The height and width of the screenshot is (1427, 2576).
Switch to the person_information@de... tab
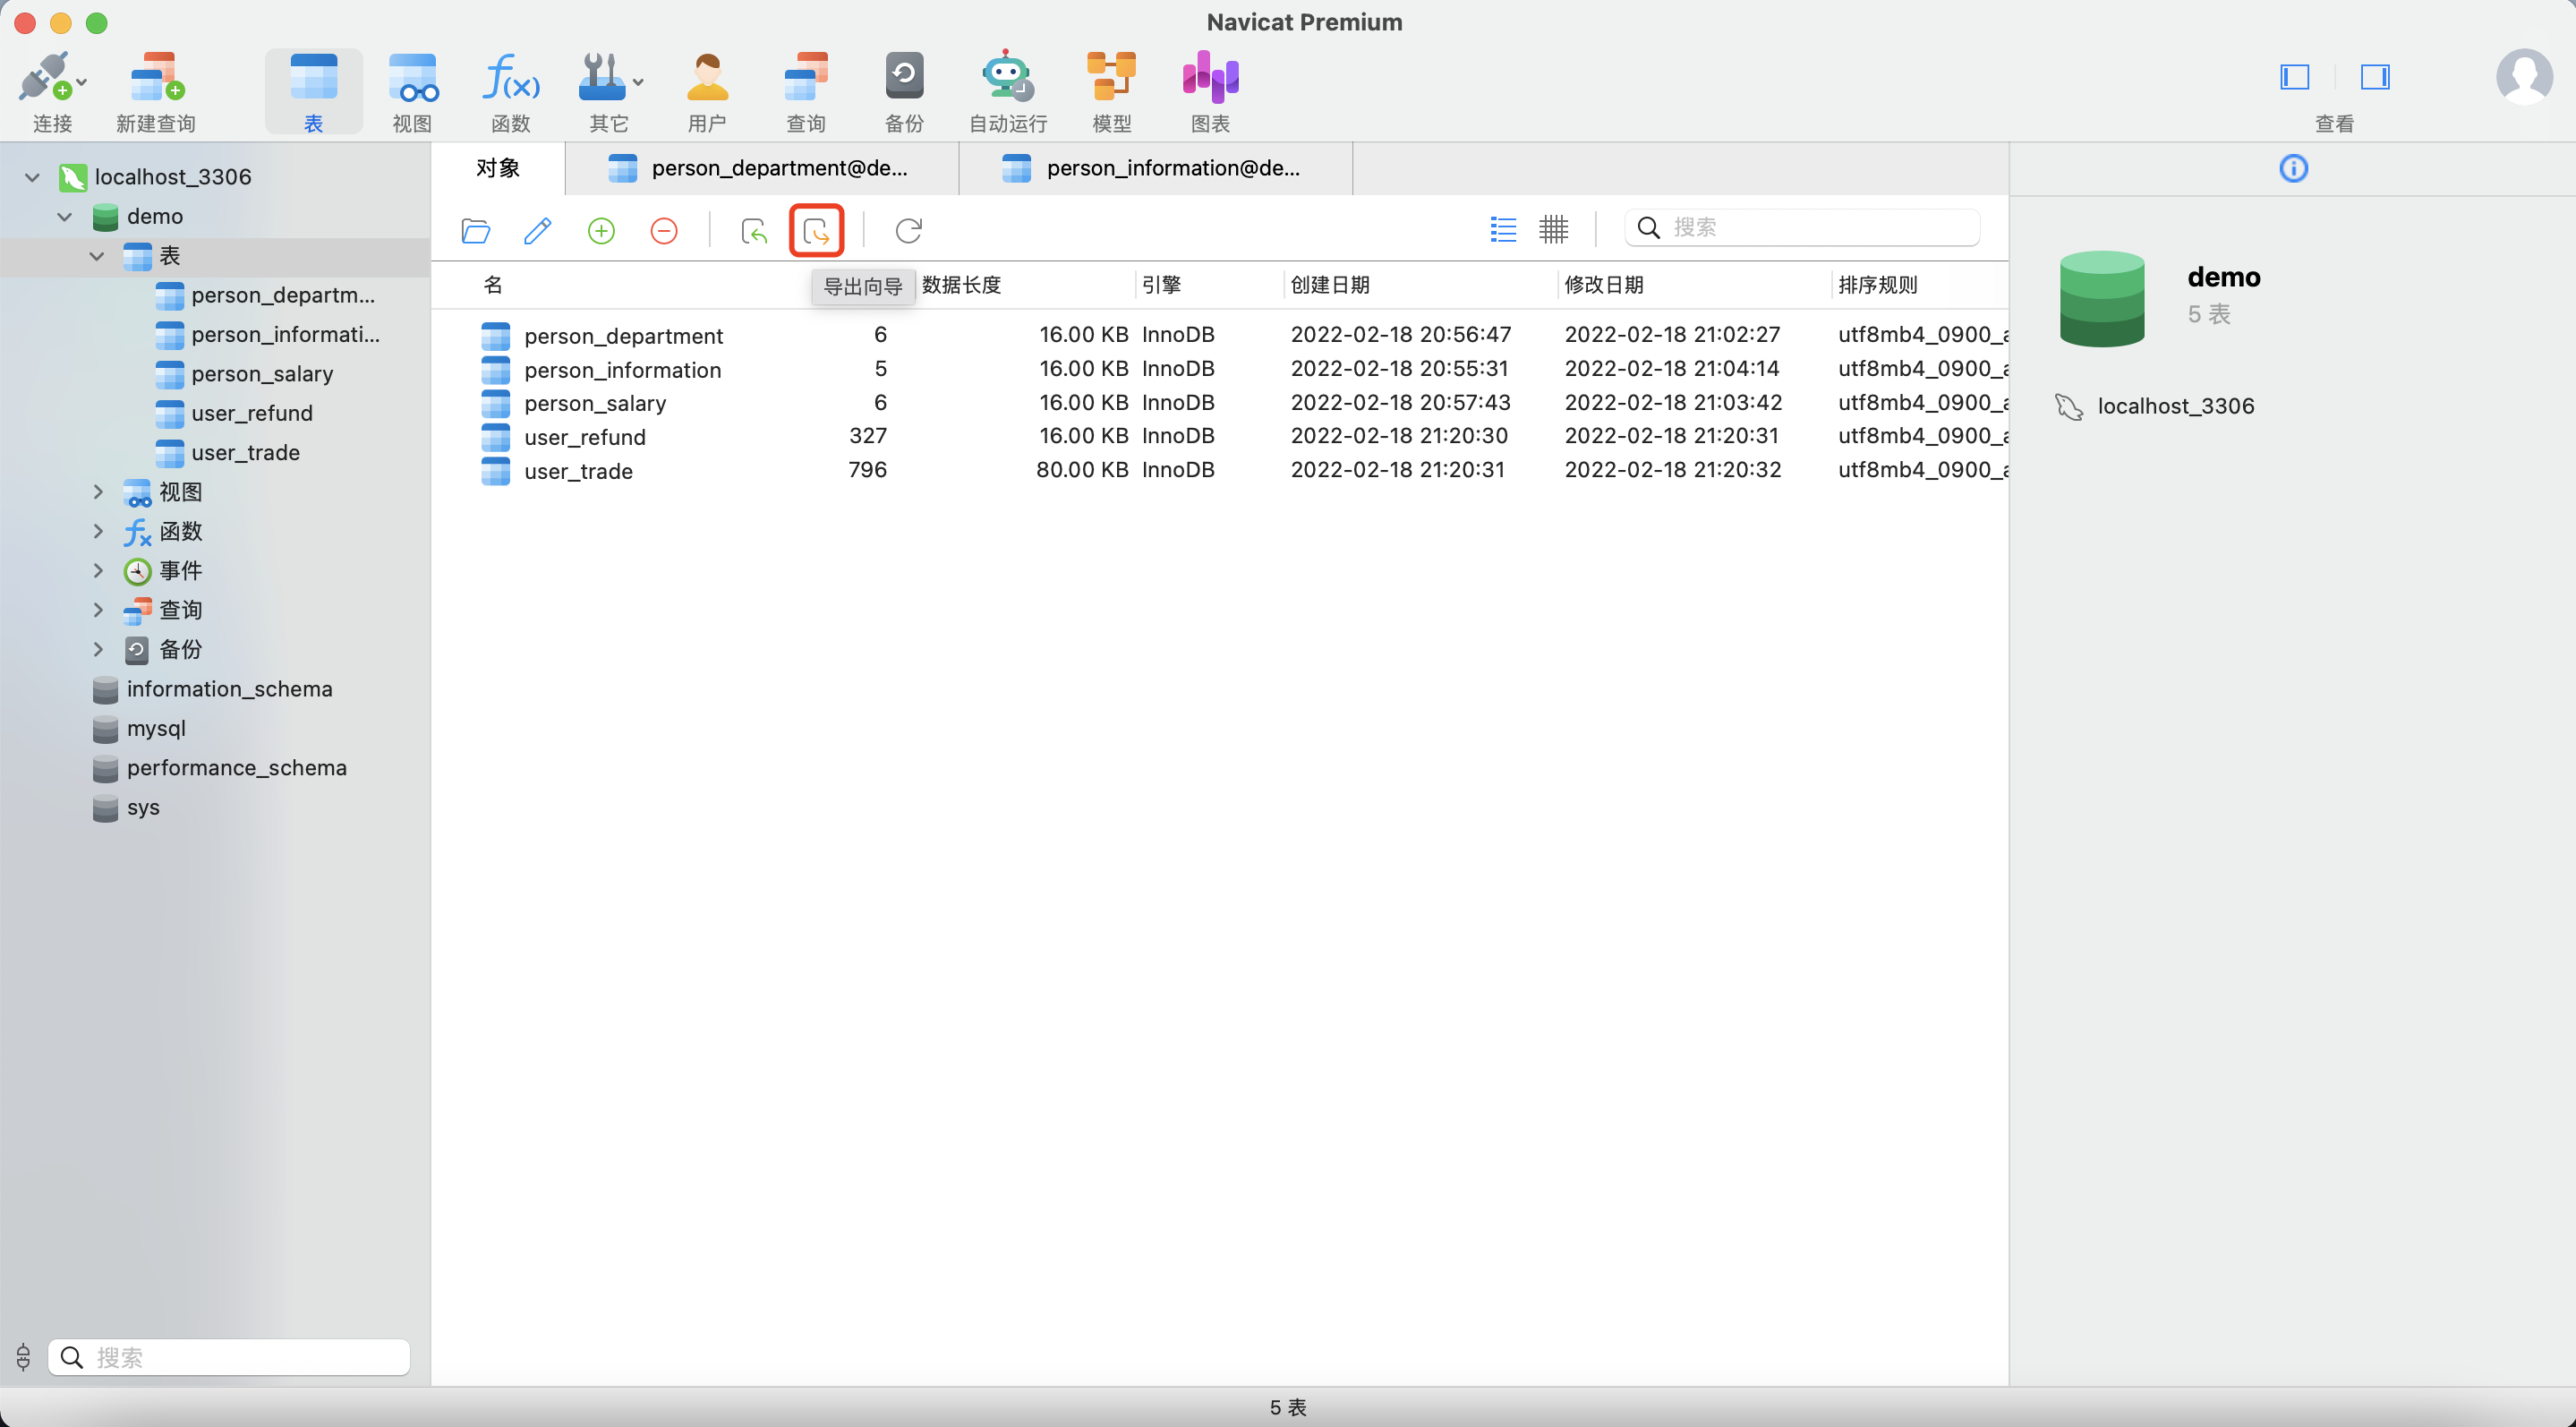click(1155, 168)
